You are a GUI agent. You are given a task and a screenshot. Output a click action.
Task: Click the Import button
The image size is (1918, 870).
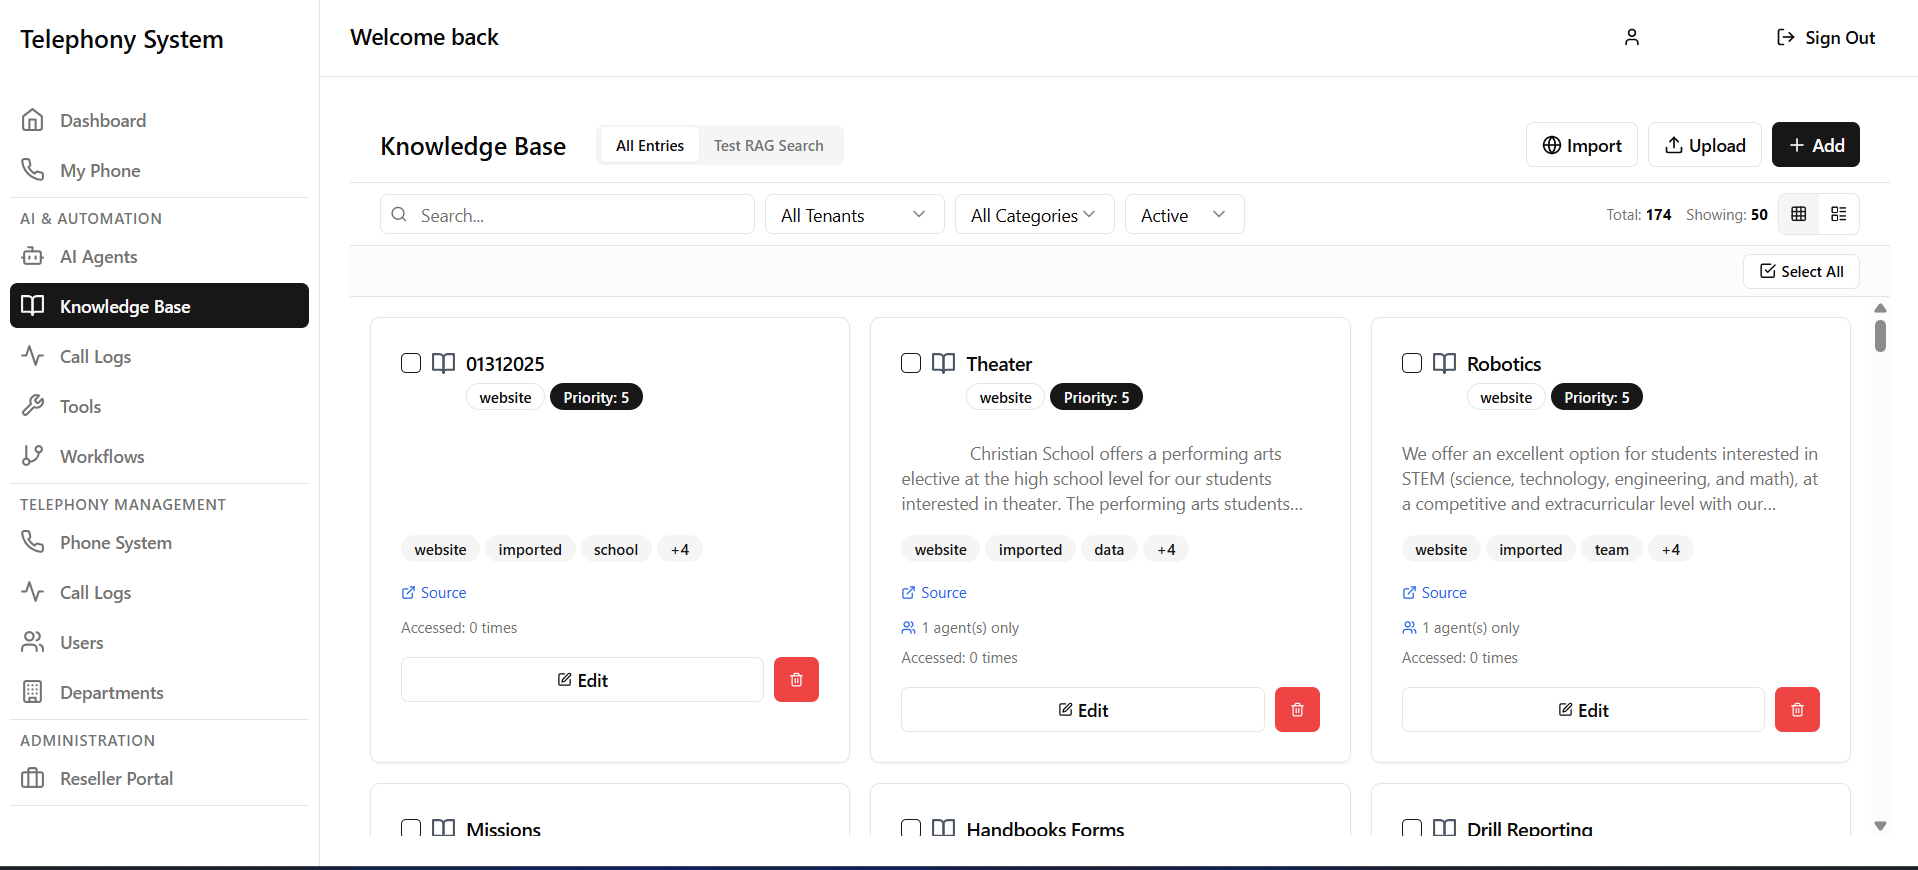[x=1582, y=145]
